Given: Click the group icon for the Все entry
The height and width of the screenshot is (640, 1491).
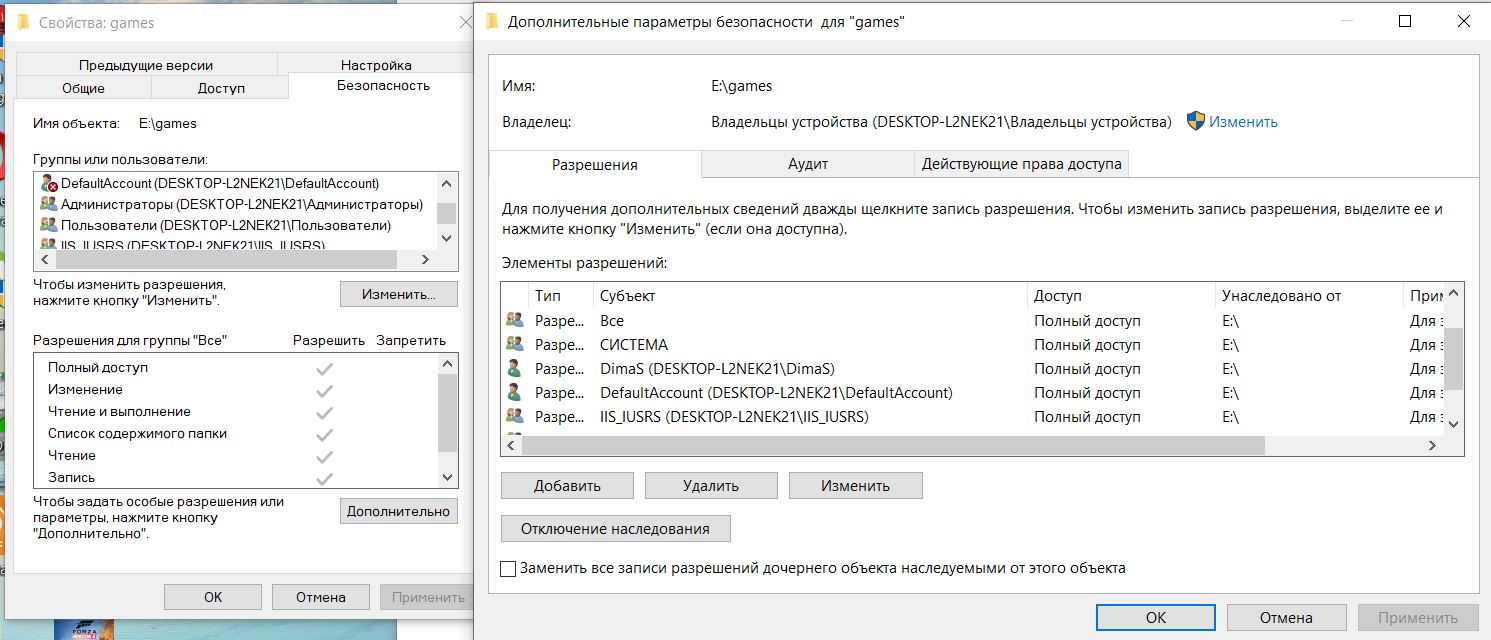Looking at the screenshot, I should point(515,321).
